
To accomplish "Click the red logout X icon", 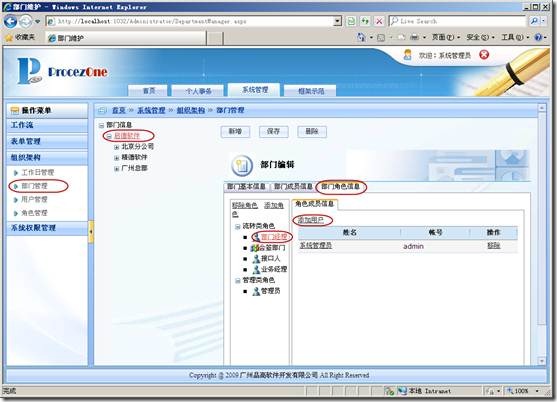I will [x=484, y=55].
